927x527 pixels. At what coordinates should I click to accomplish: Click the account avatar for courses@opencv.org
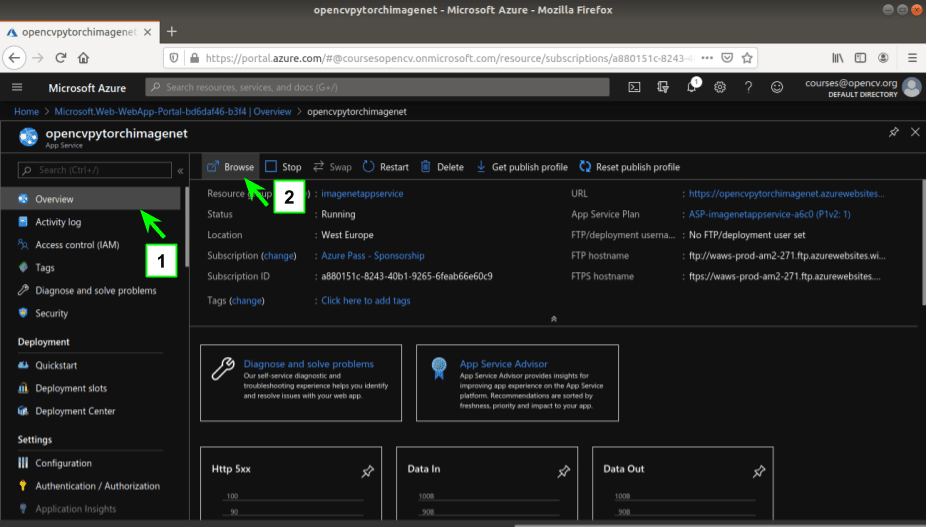coord(912,87)
